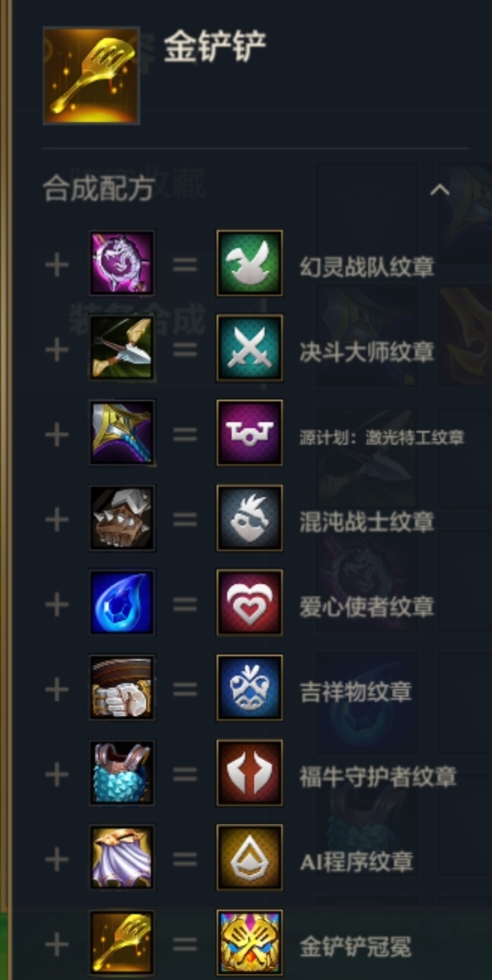The width and height of the screenshot is (492, 980).
Task: Select the giant's belt component icon
Action: tap(122, 688)
